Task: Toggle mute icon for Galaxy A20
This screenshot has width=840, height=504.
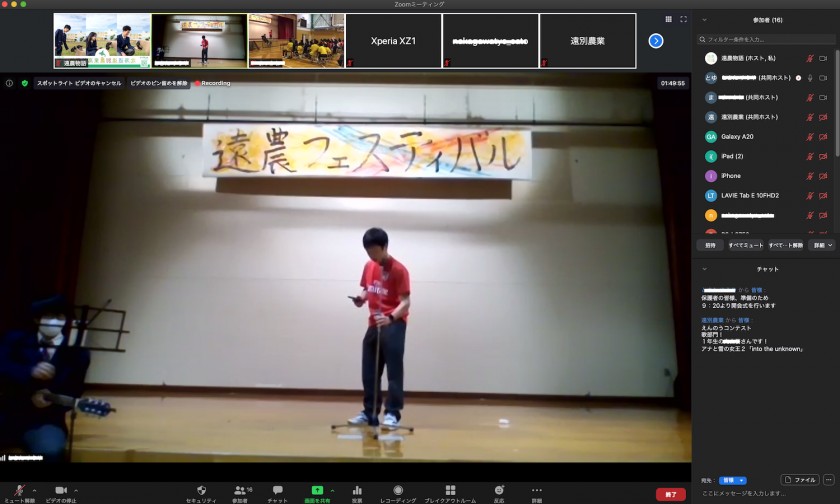Action: tap(810, 137)
